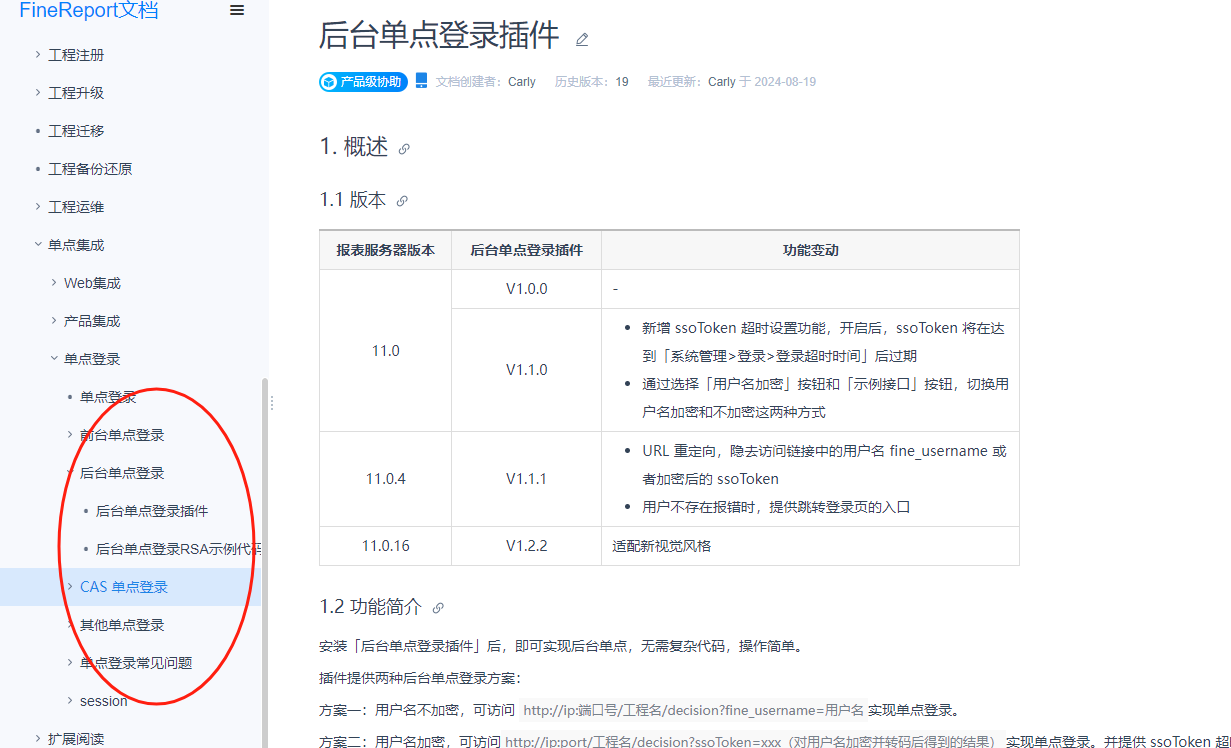Expand the 工程注册 tree node
The height and width of the screenshot is (748, 1231).
point(38,55)
